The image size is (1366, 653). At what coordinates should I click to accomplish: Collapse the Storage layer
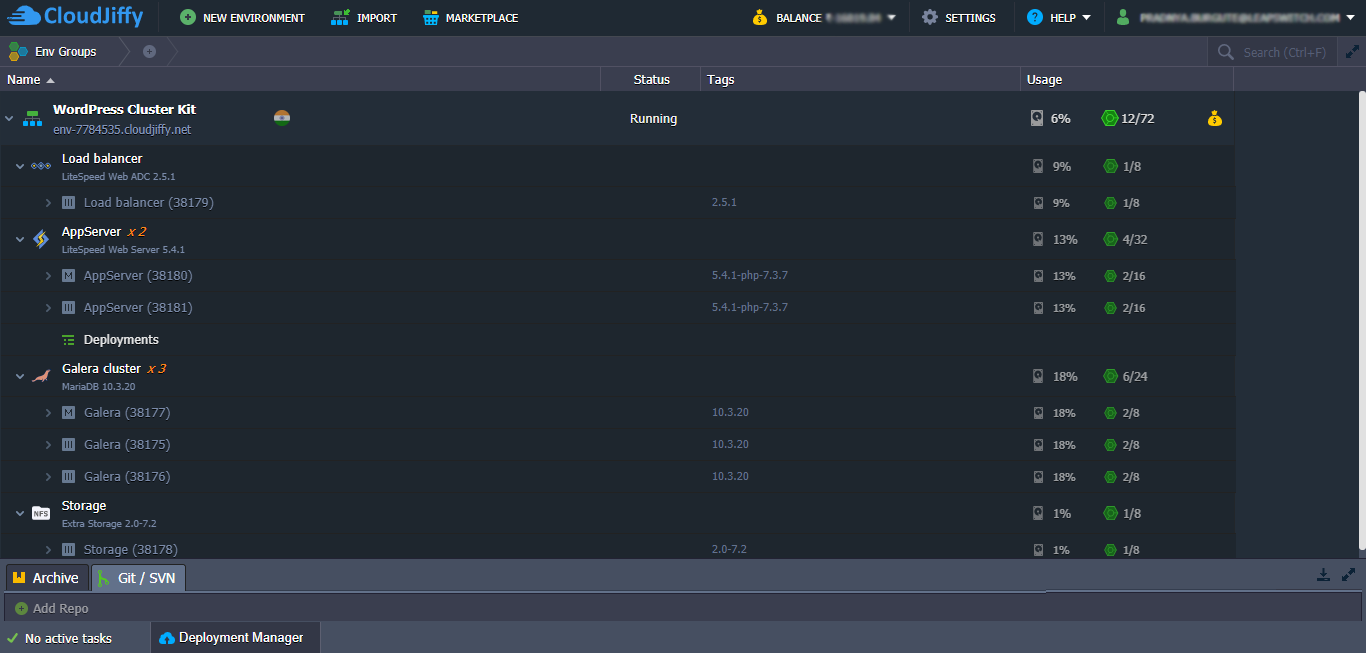tap(20, 513)
